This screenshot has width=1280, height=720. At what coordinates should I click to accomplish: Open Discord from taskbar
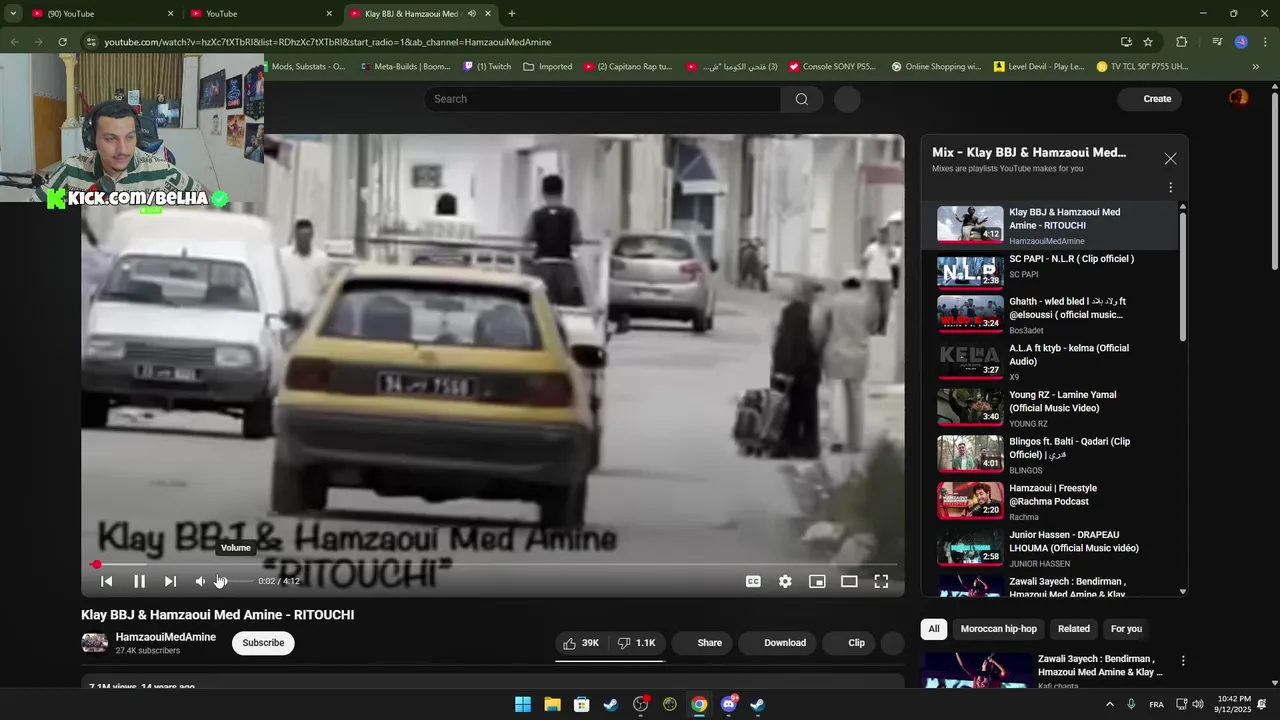pyautogui.click(x=728, y=705)
